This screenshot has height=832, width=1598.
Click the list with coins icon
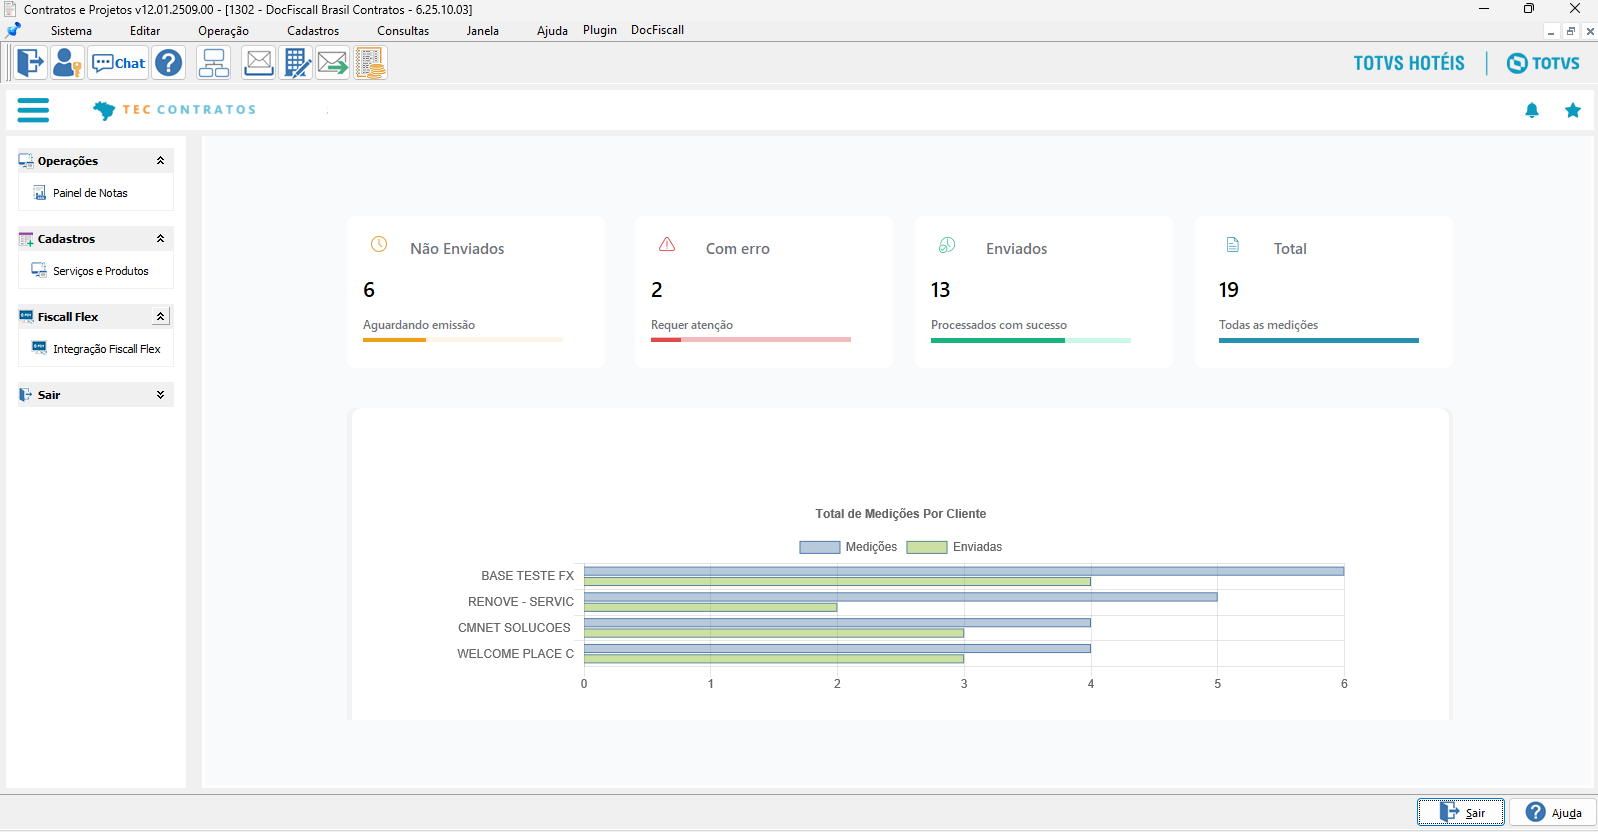[x=370, y=63]
